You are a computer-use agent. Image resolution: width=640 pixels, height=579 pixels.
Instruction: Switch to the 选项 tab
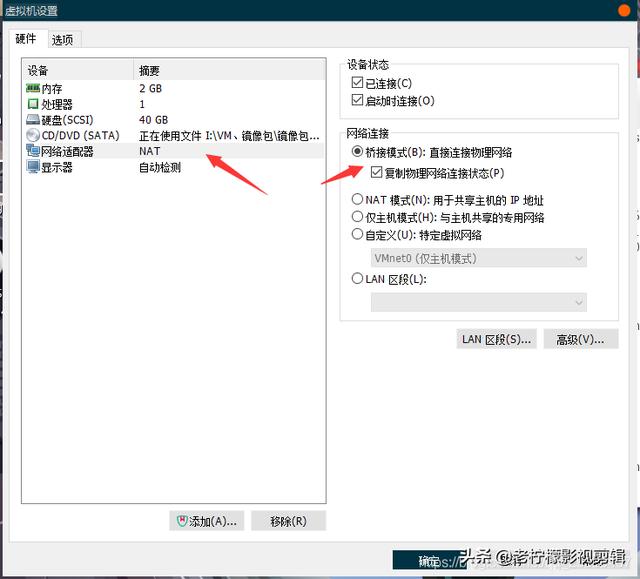(62, 40)
